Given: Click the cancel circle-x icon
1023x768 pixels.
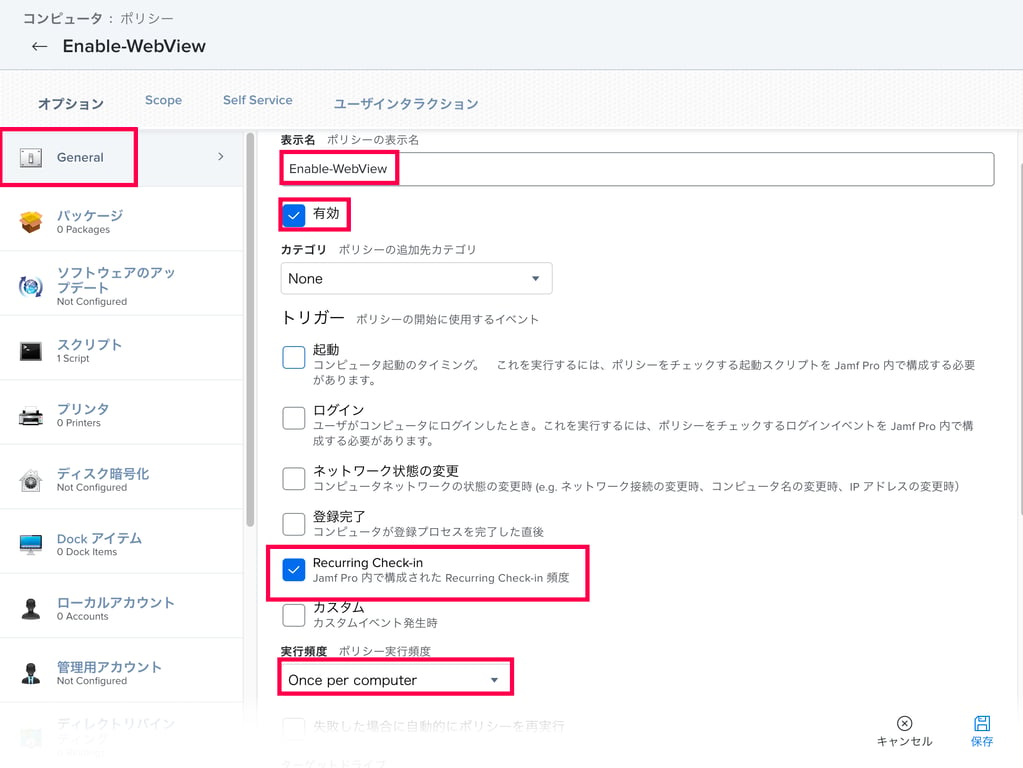Looking at the screenshot, I should (x=904, y=723).
